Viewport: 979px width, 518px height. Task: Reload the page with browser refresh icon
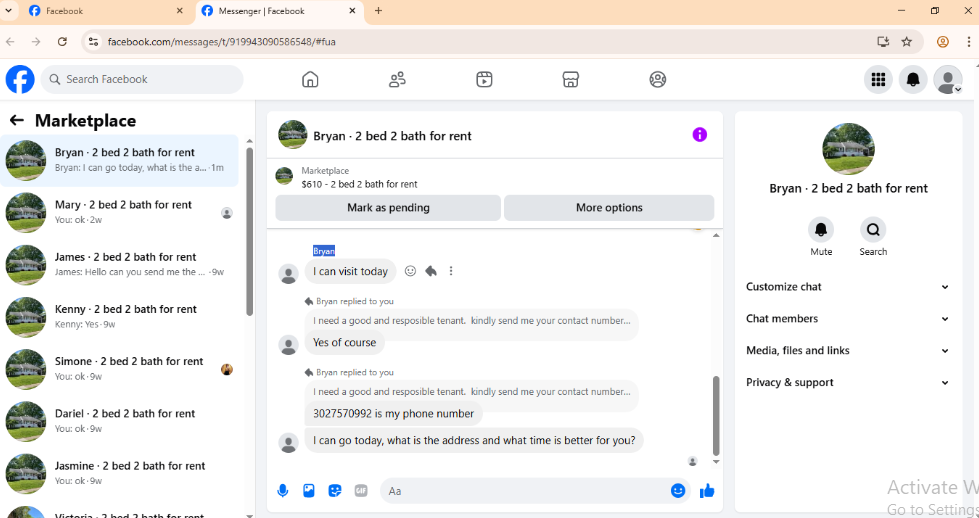(x=62, y=42)
